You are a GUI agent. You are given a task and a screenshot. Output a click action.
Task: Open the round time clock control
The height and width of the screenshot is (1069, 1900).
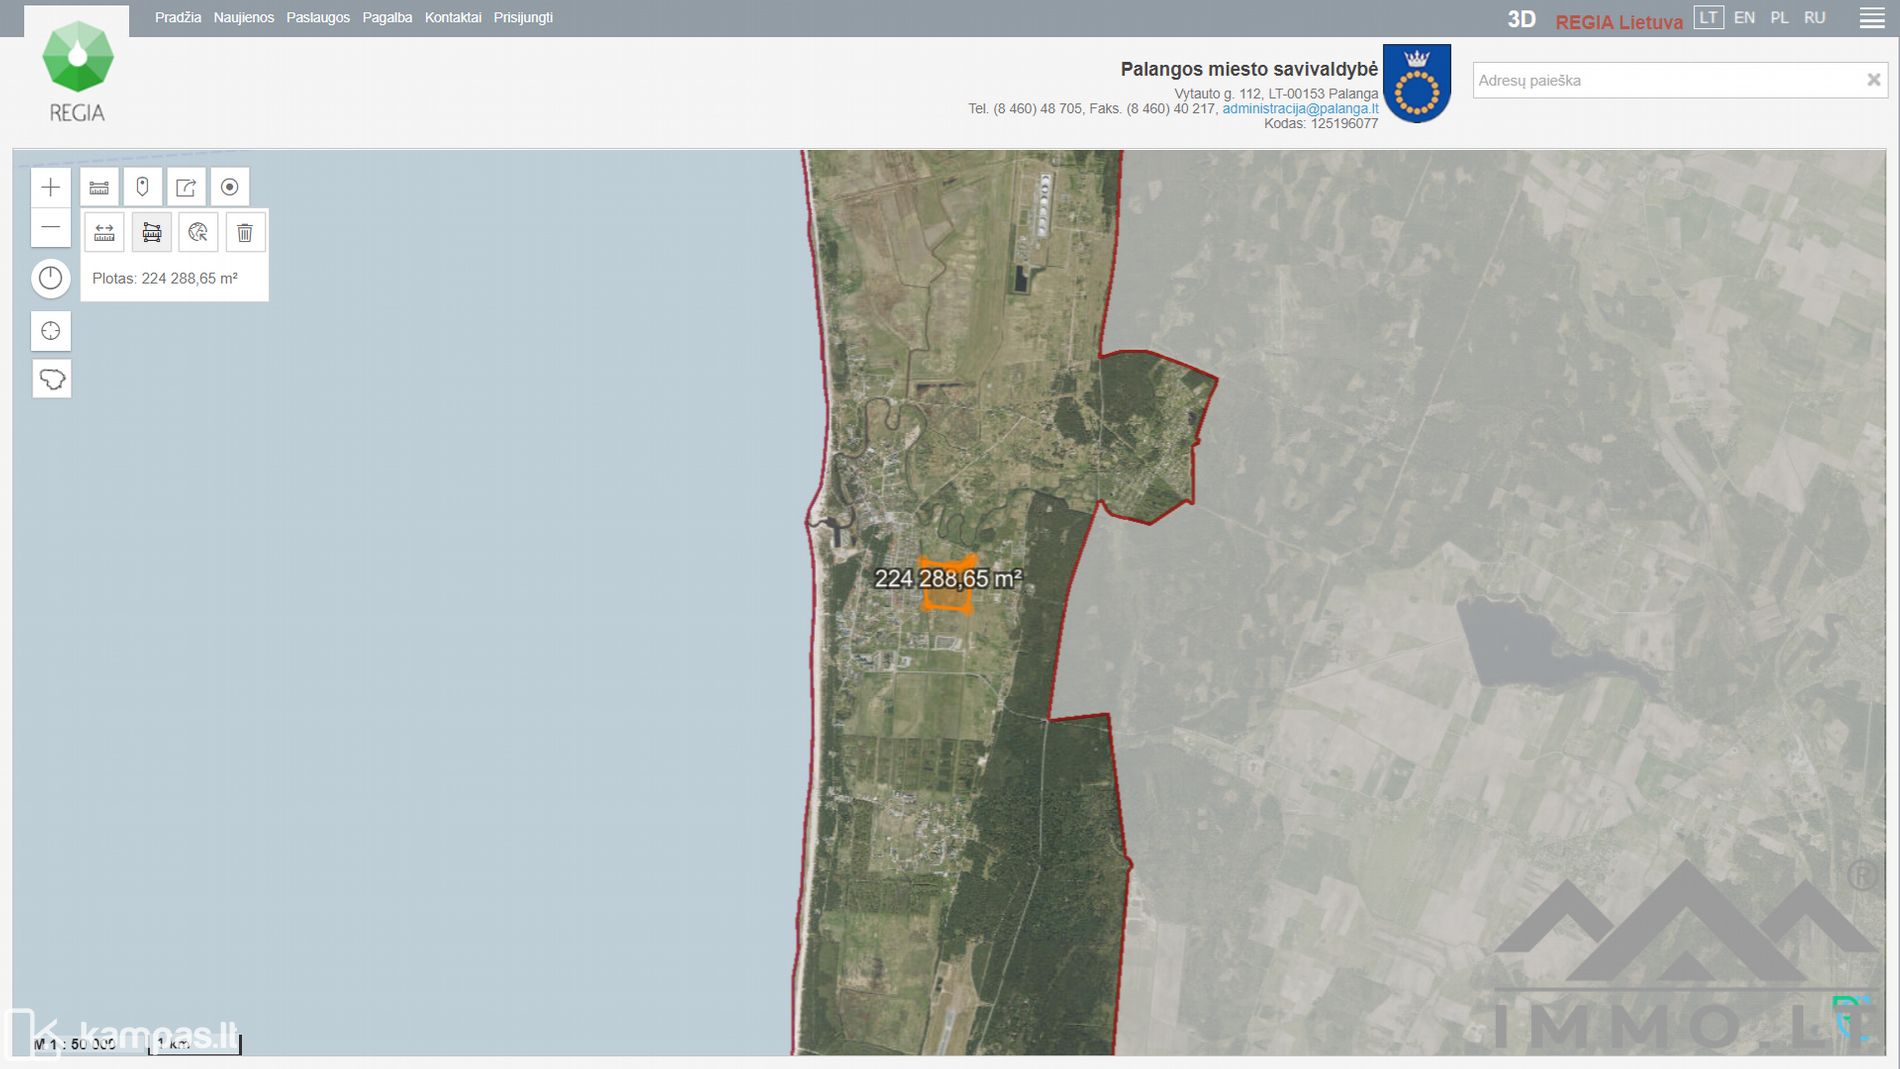point(51,278)
